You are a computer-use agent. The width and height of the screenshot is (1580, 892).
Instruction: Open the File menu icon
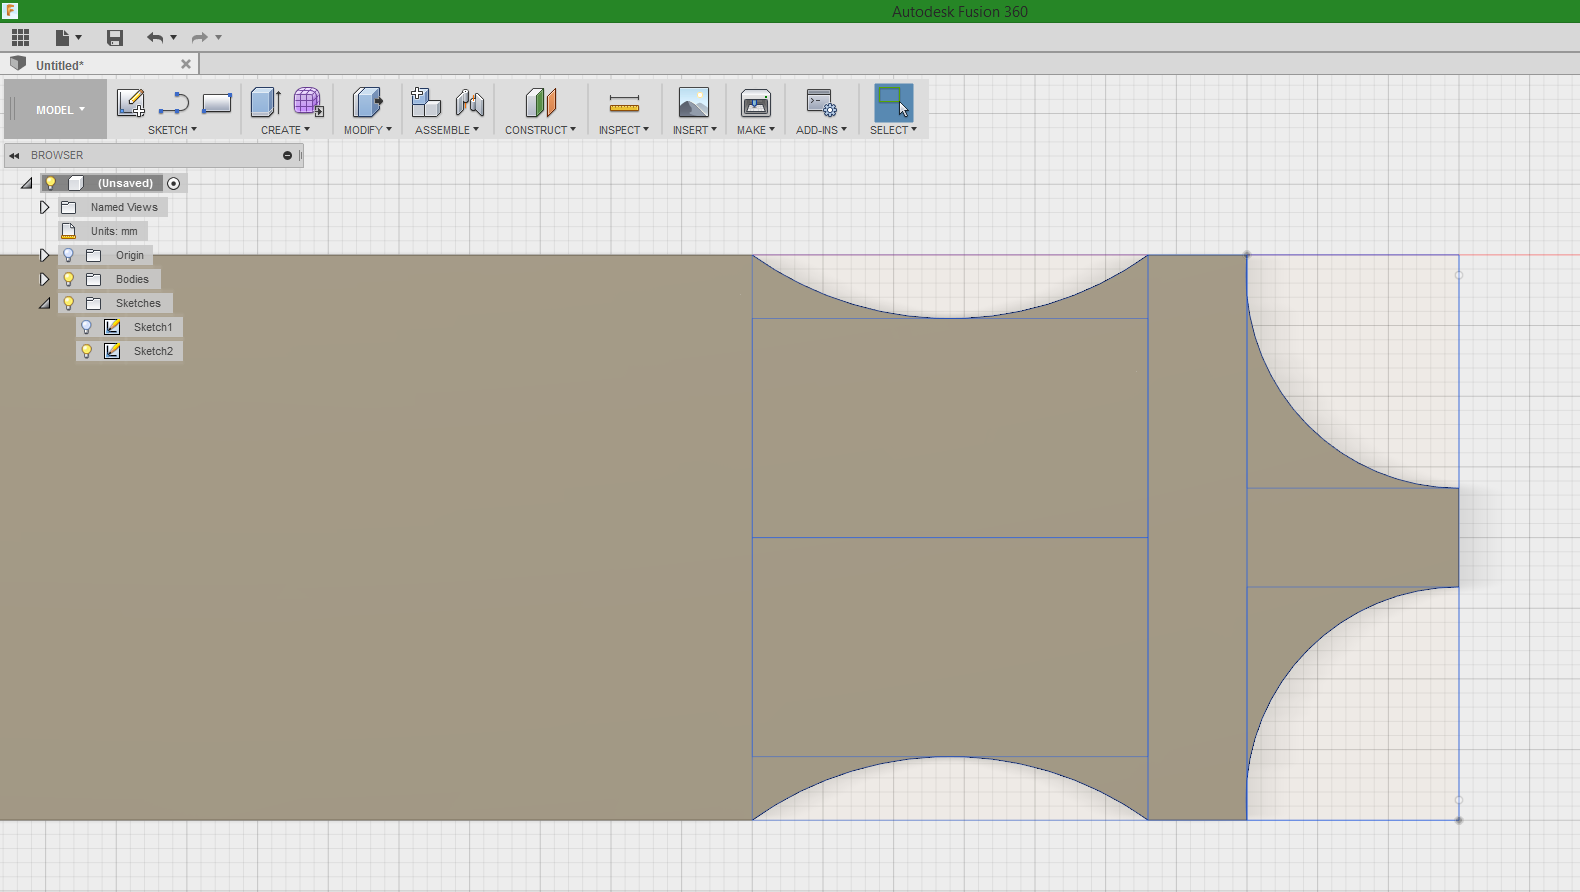(x=63, y=38)
